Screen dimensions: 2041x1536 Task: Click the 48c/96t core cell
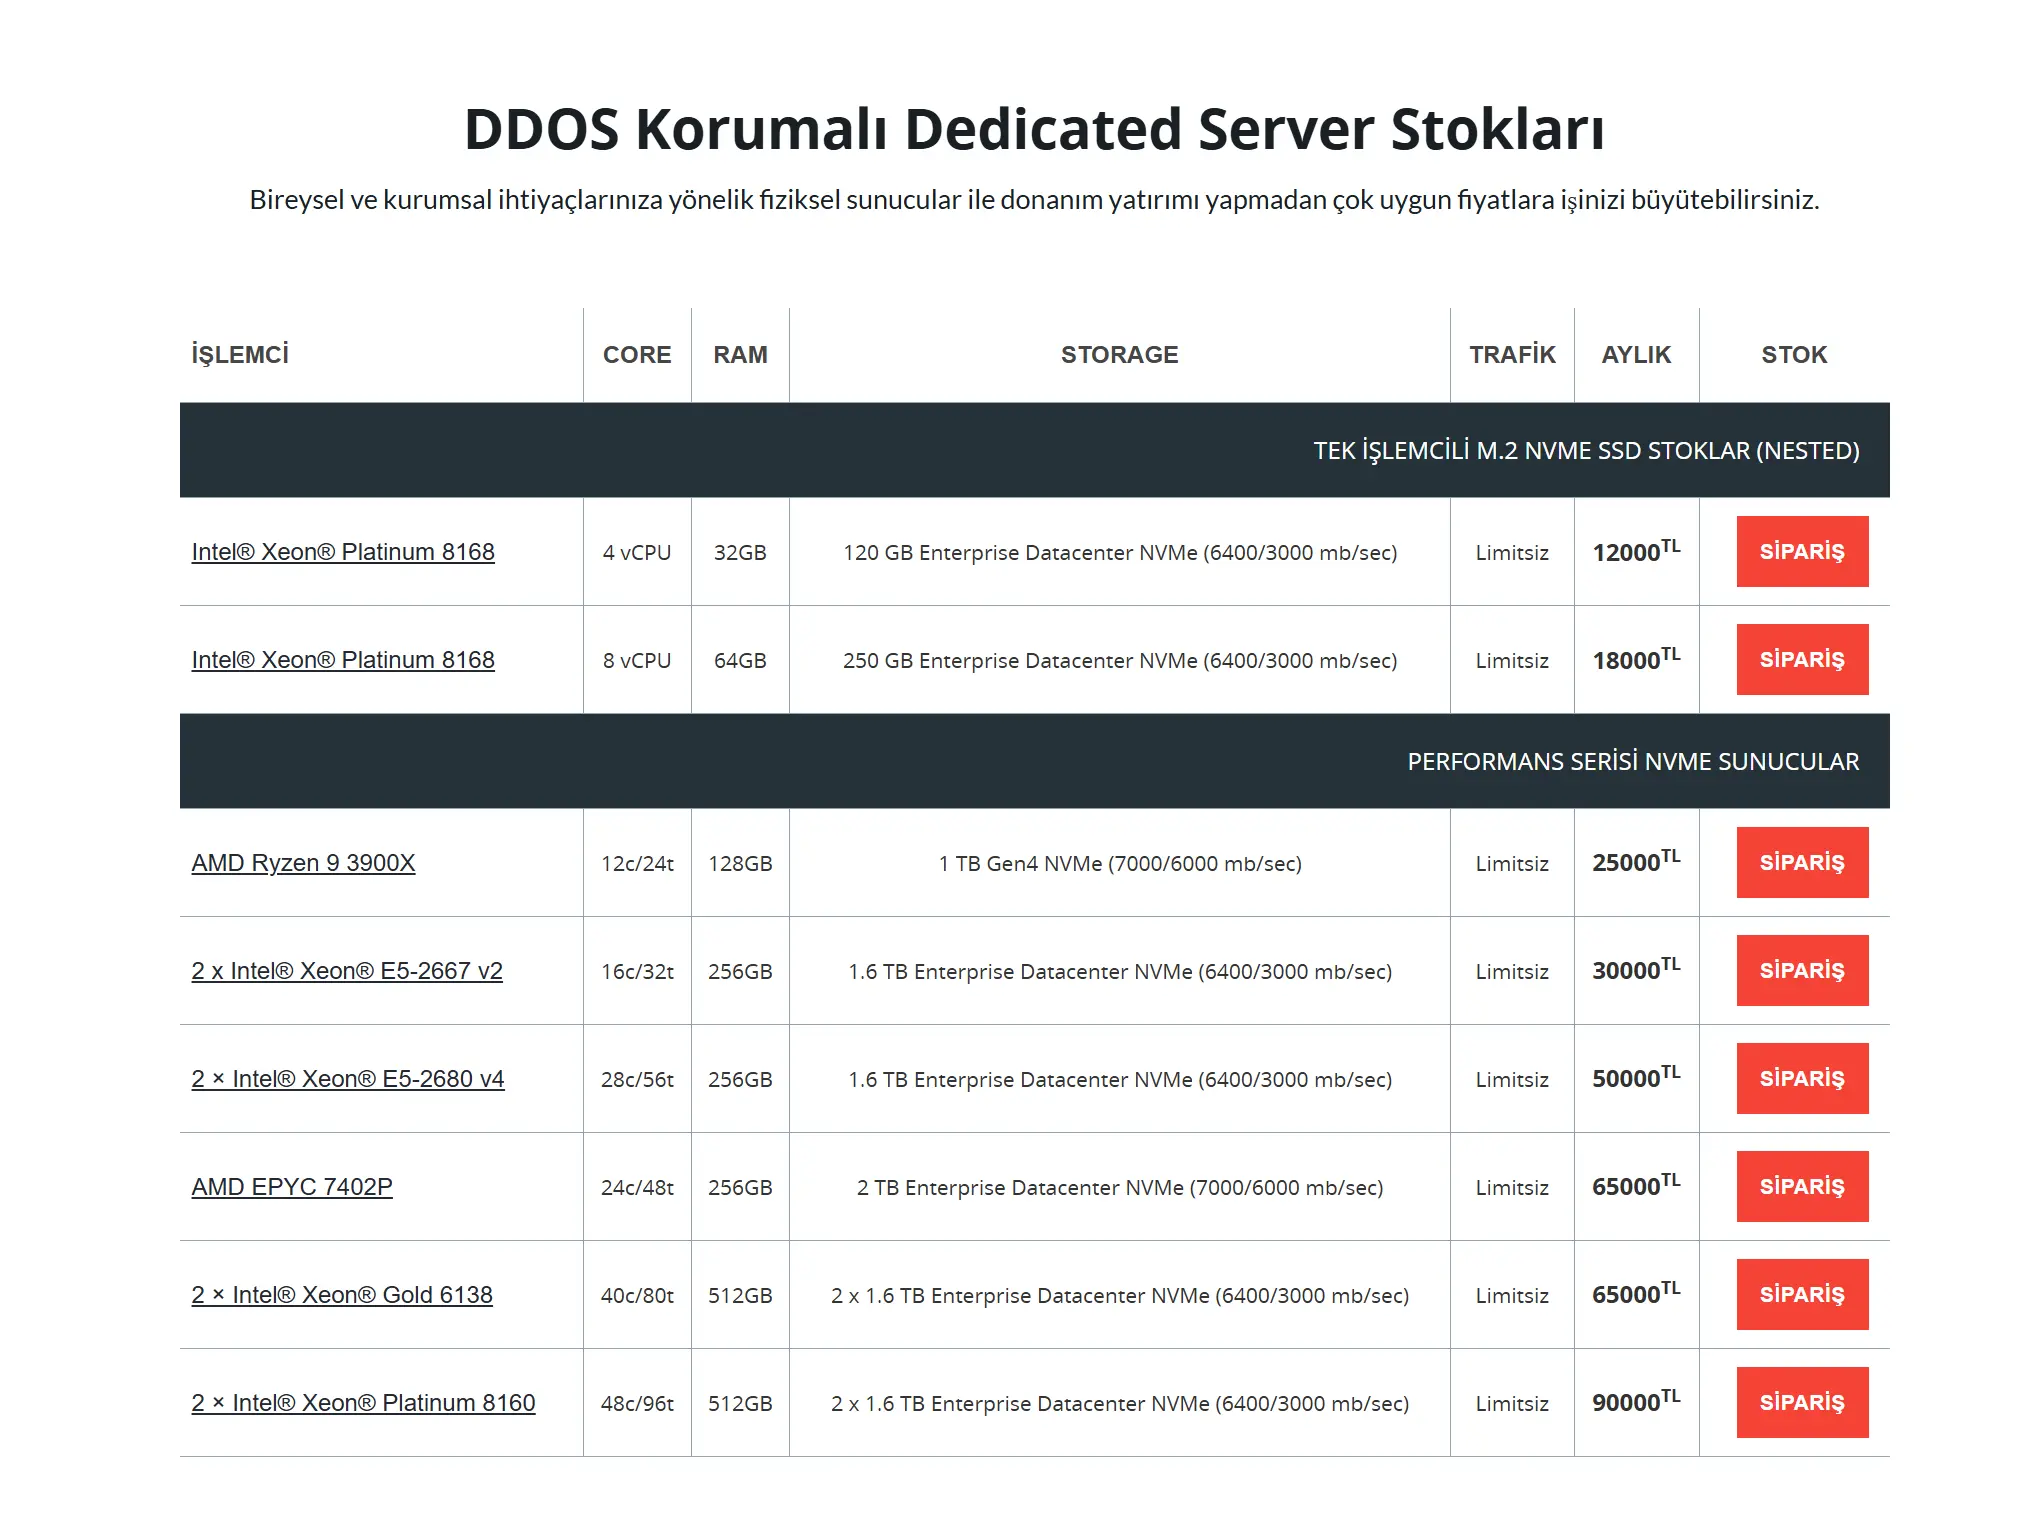[637, 1404]
